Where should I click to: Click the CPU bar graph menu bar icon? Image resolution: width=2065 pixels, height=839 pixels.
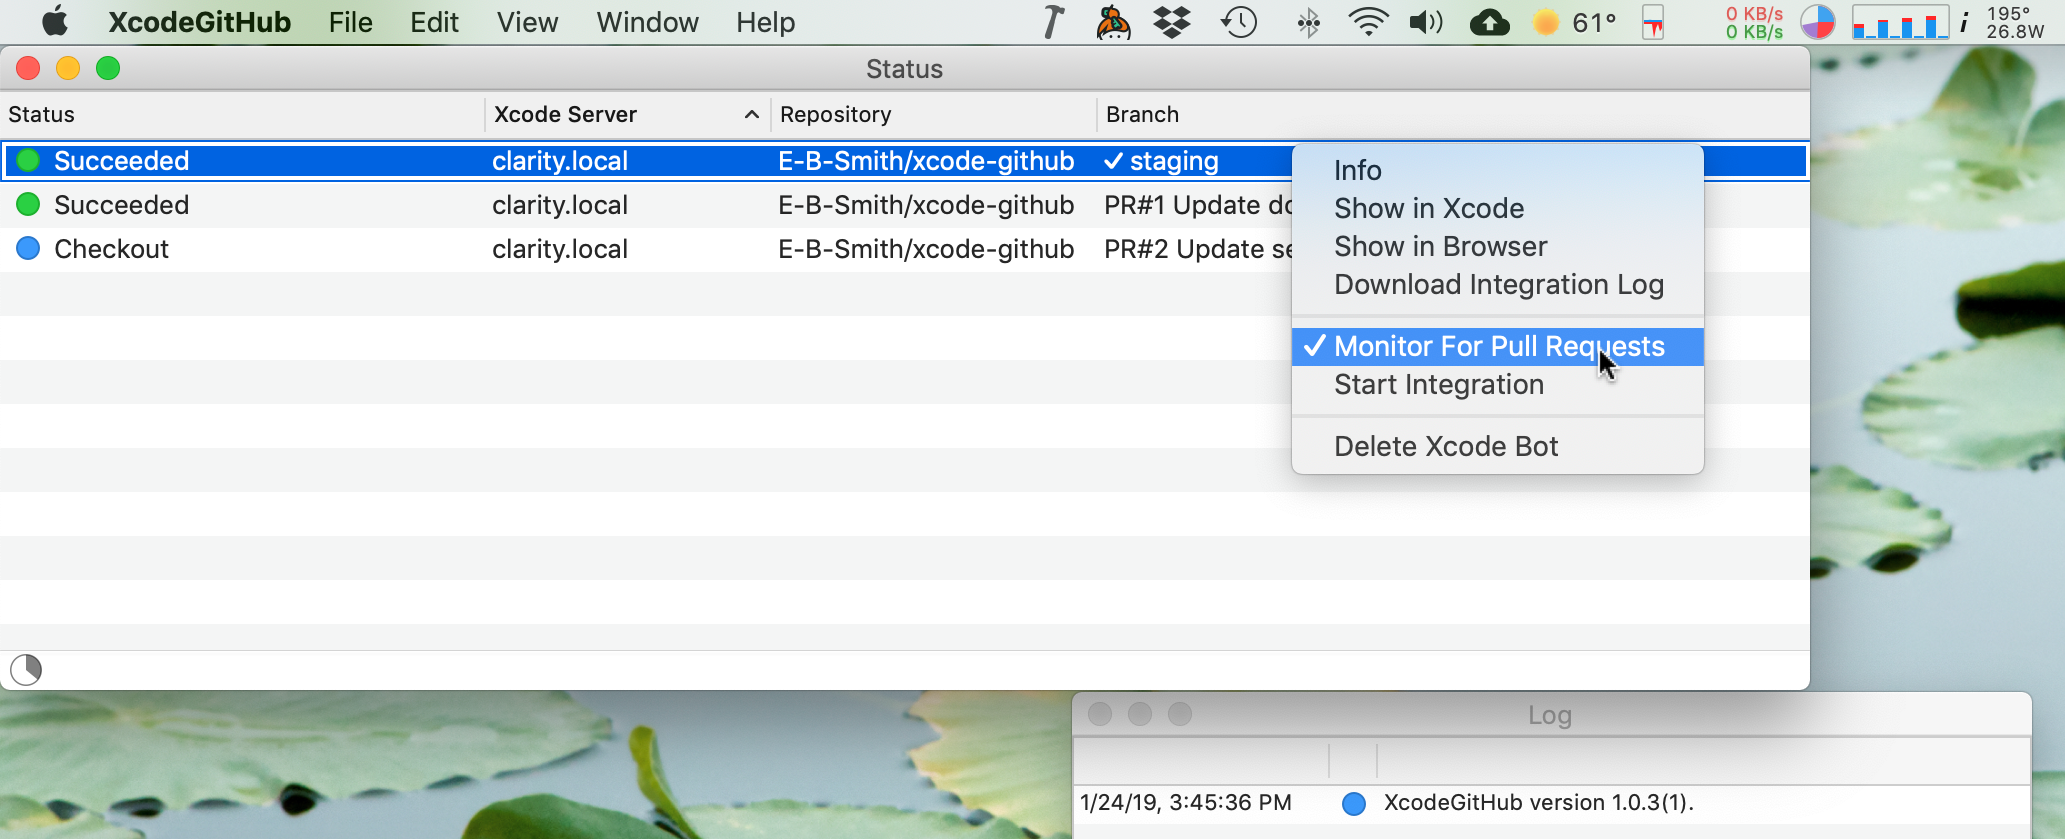(1900, 22)
